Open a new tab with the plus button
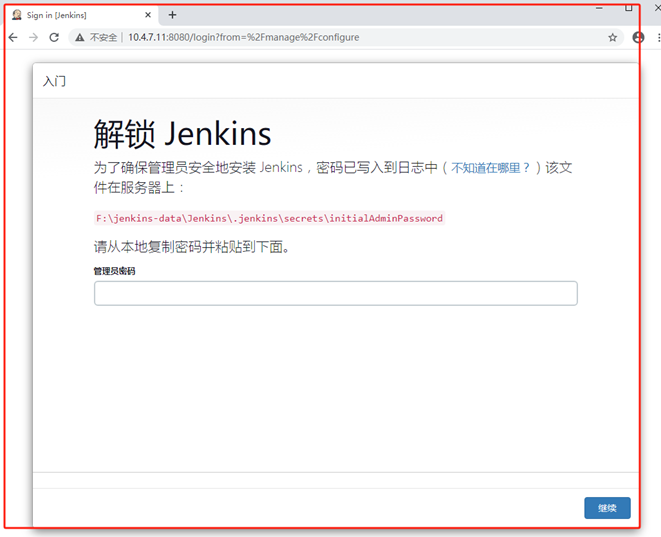Image resolution: width=661 pixels, height=537 pixels. 172,15
